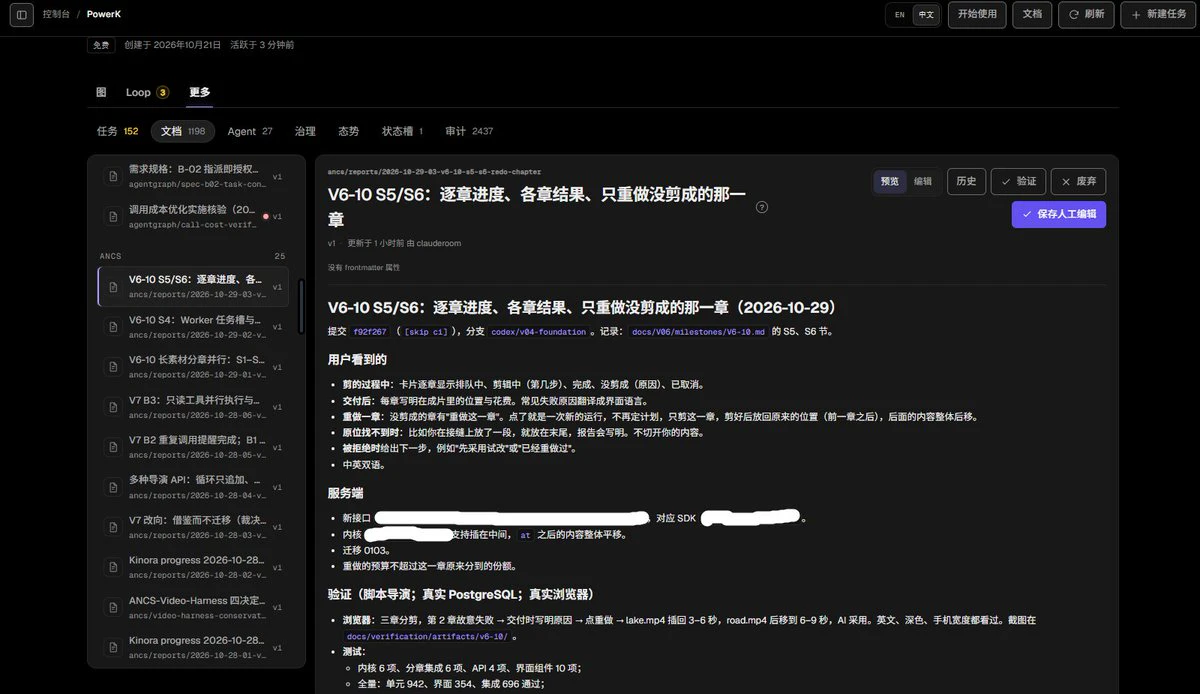Switch to the 任务 152 sub-tab
The height and width of the screenshot is (694, 1200).
[x=117, y=131]
